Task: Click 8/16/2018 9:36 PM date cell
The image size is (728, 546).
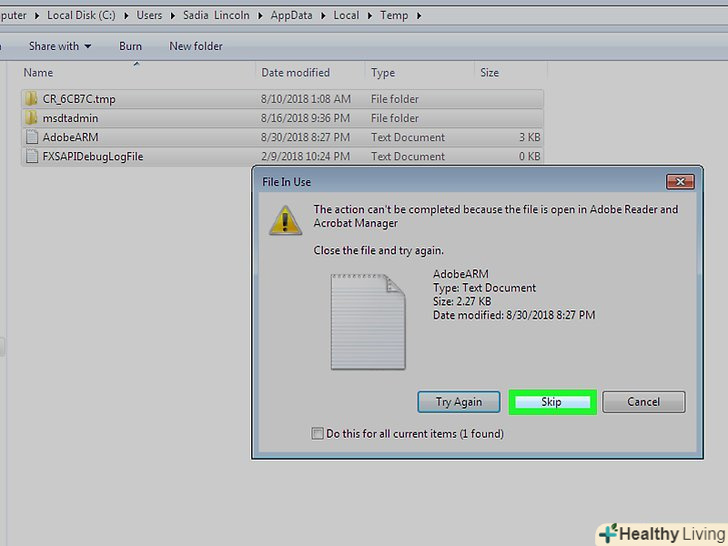Action: tap(305, 118)
